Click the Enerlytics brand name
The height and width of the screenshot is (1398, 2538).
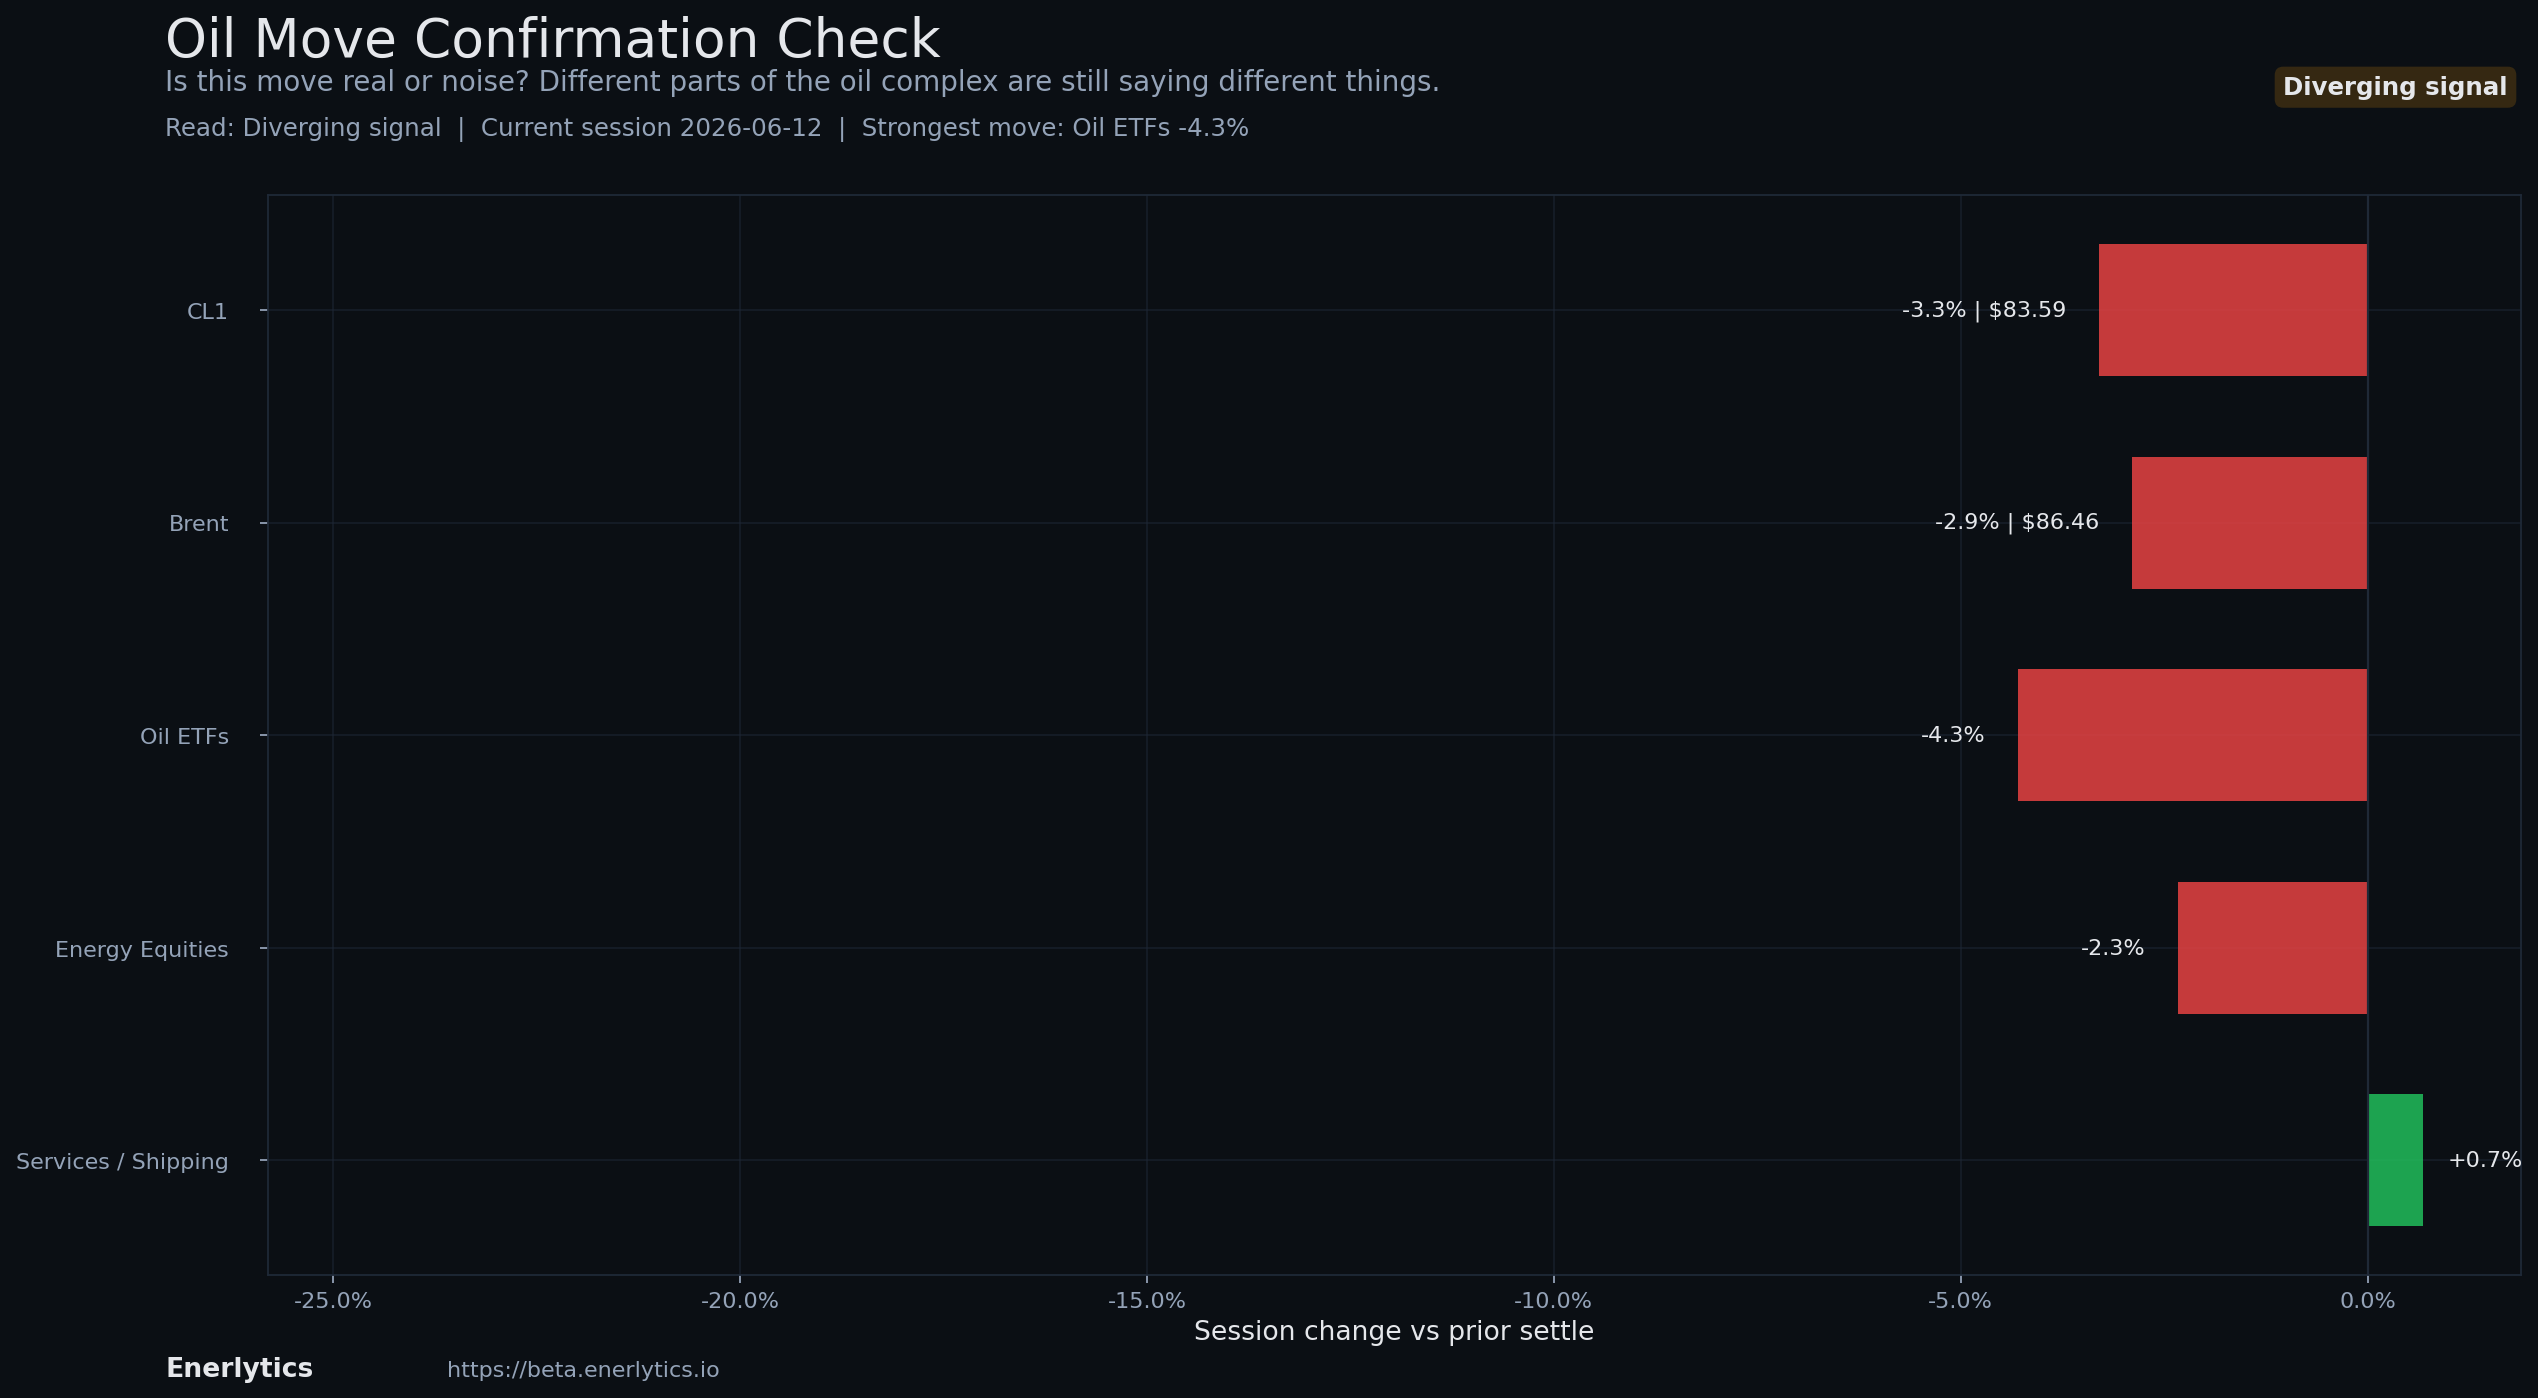(239, 1368)
